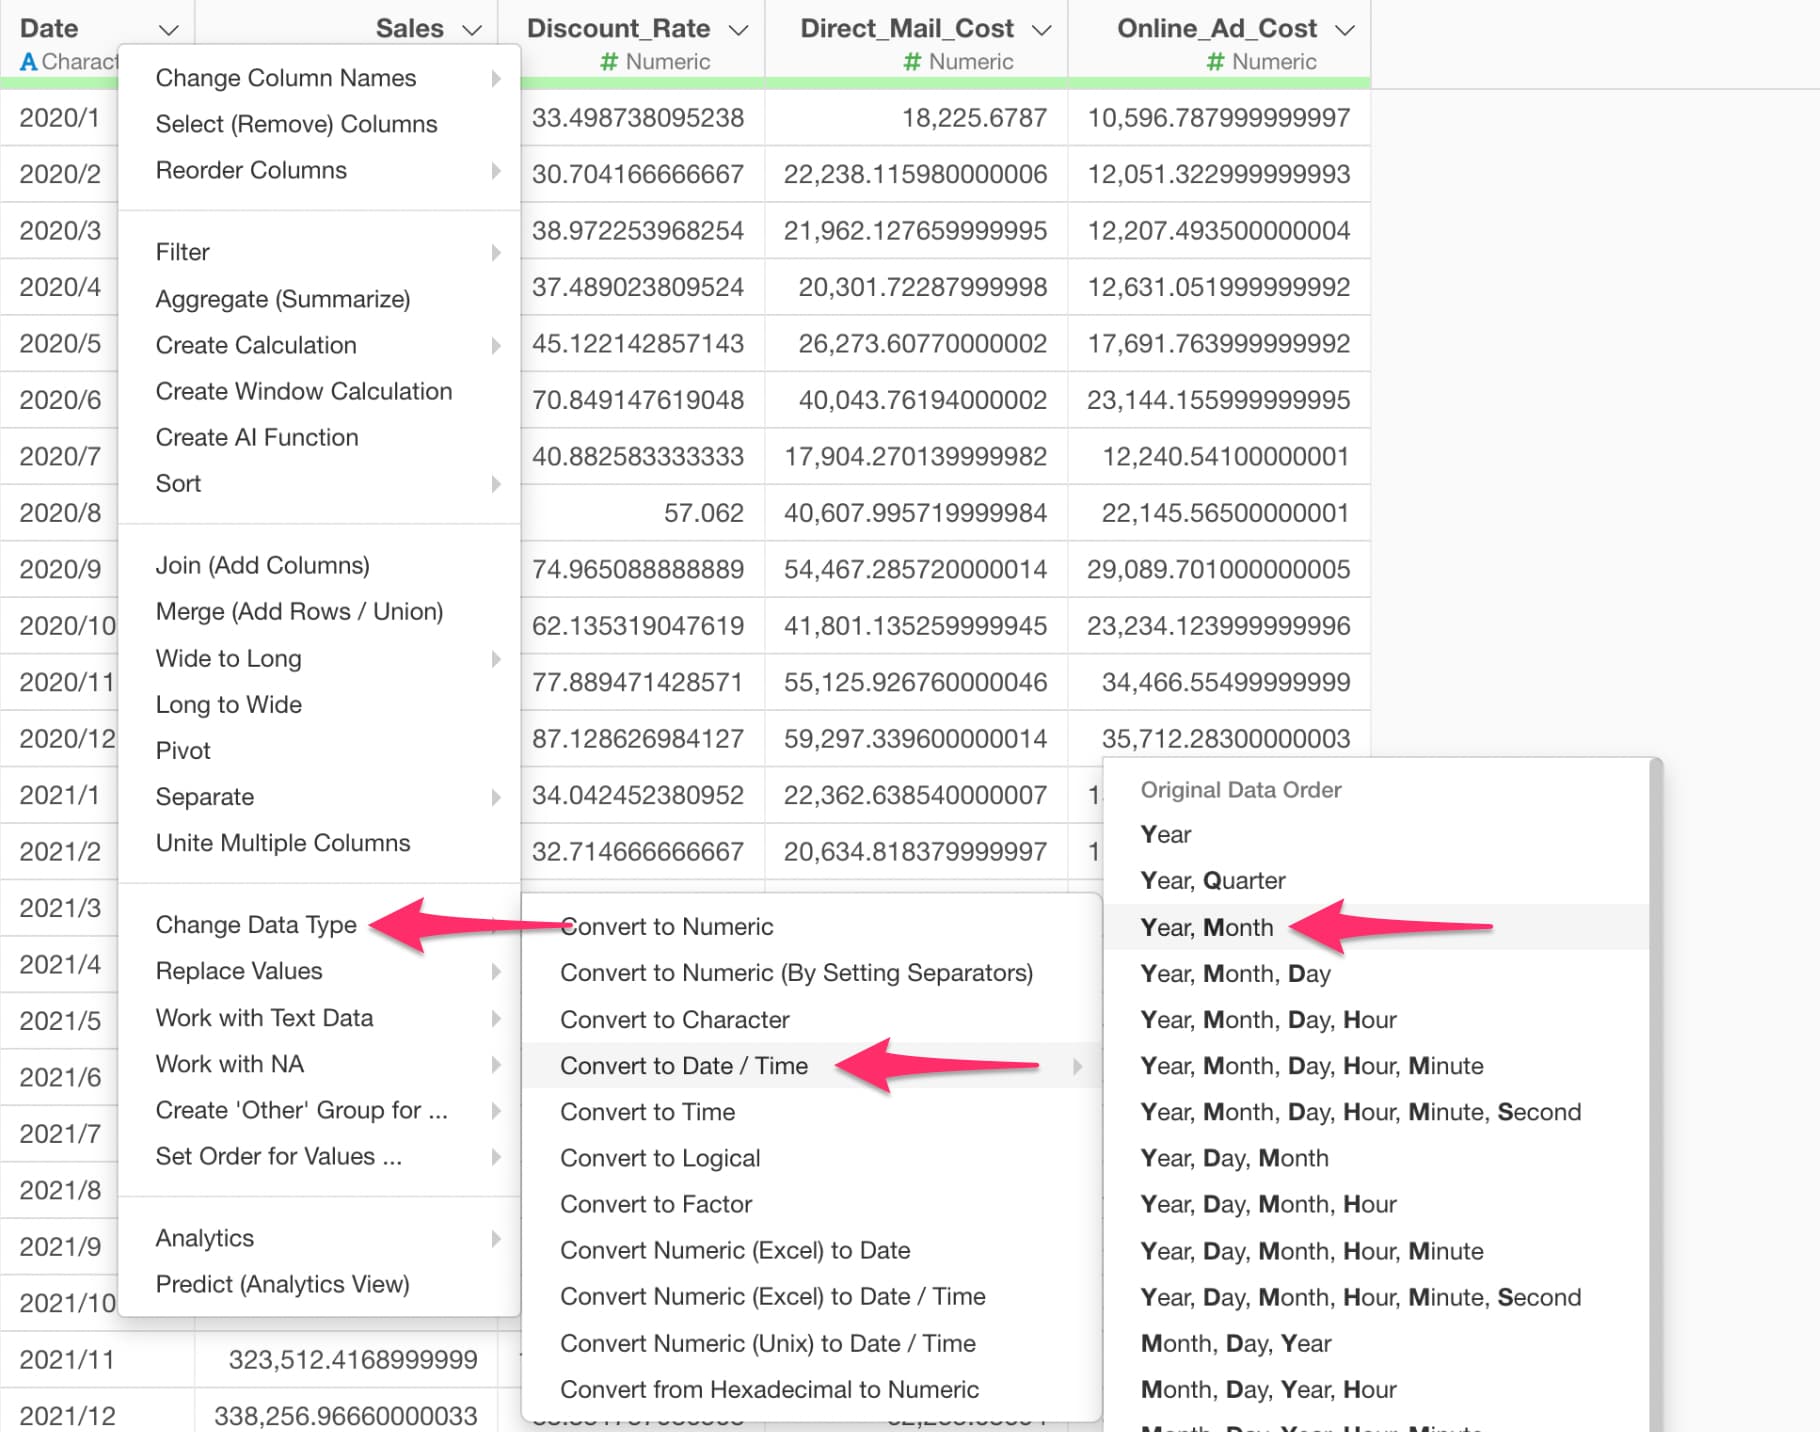Screen dimensions: 1820x1432
Task: Choose Year, Month, Day format
Action: (1235, 973)
